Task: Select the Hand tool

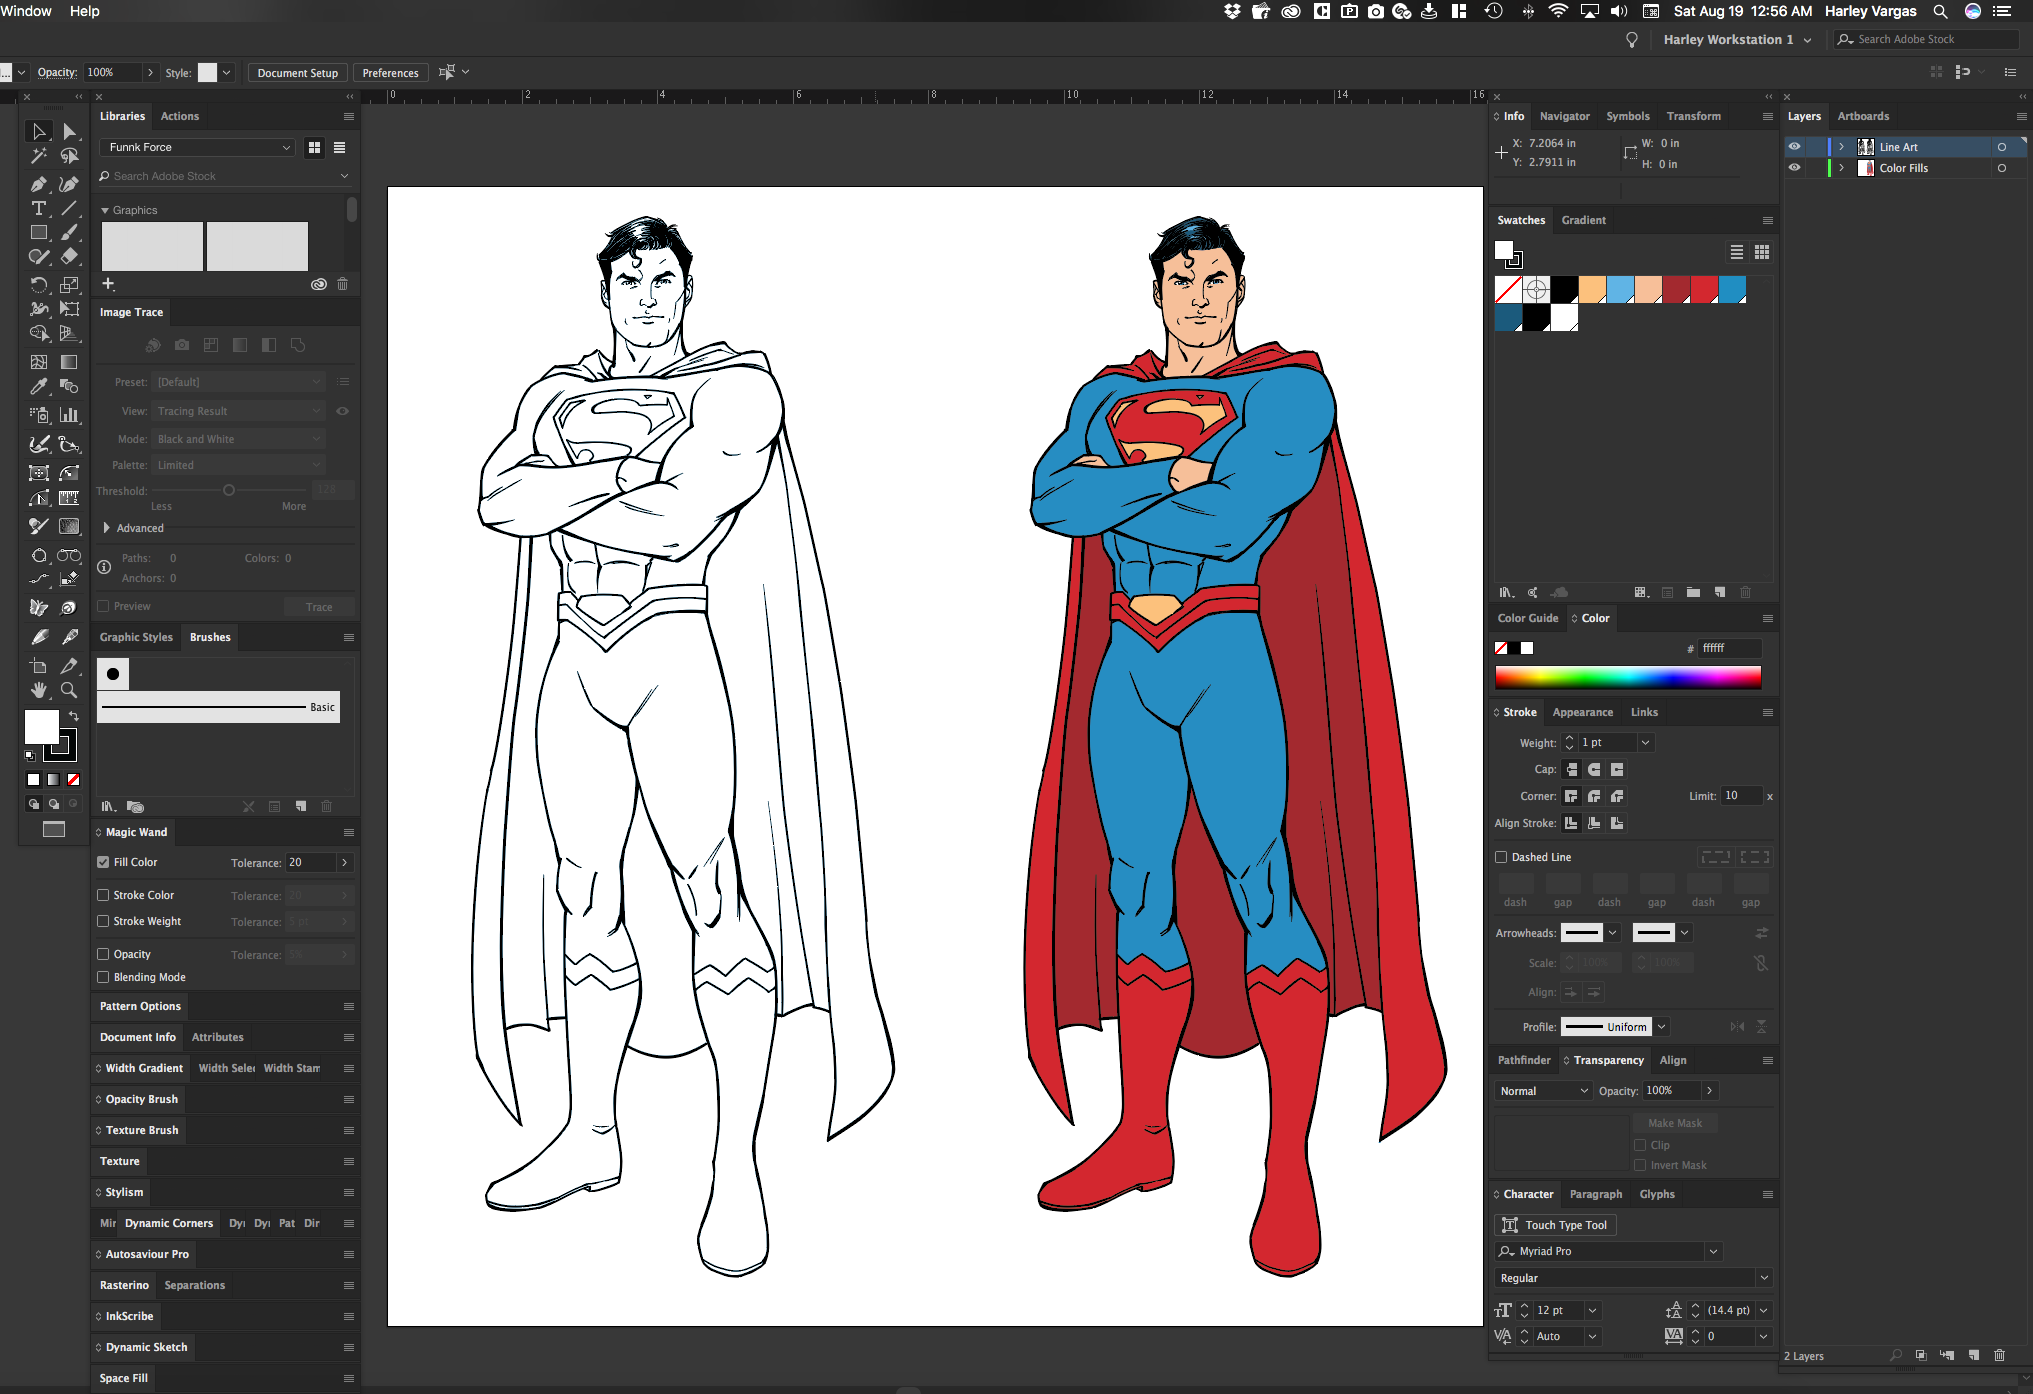Action: (38, 690)
